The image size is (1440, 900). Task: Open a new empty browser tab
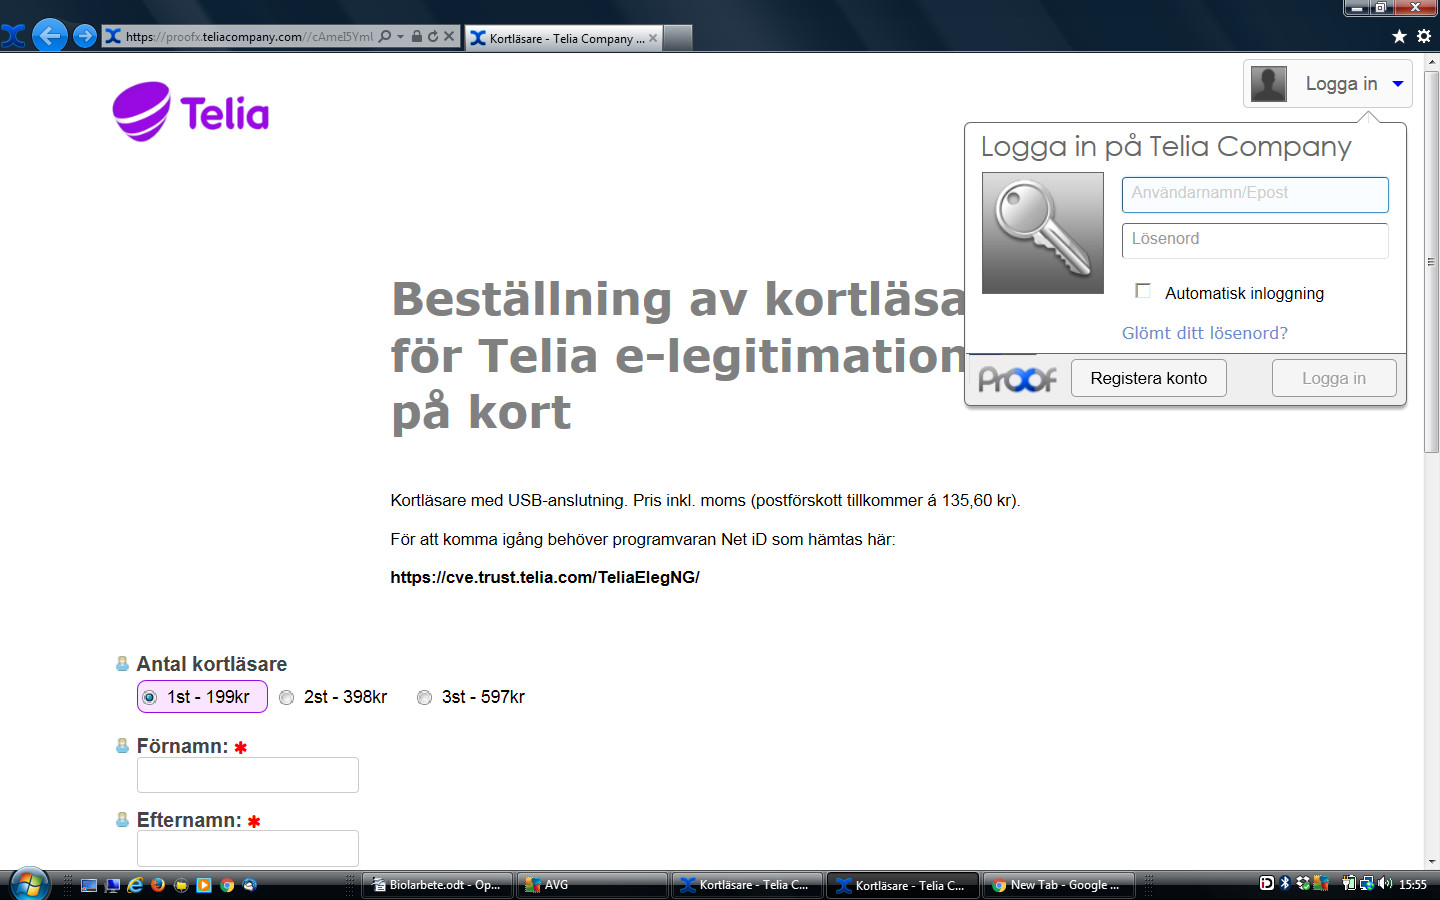tap(678, 38)
